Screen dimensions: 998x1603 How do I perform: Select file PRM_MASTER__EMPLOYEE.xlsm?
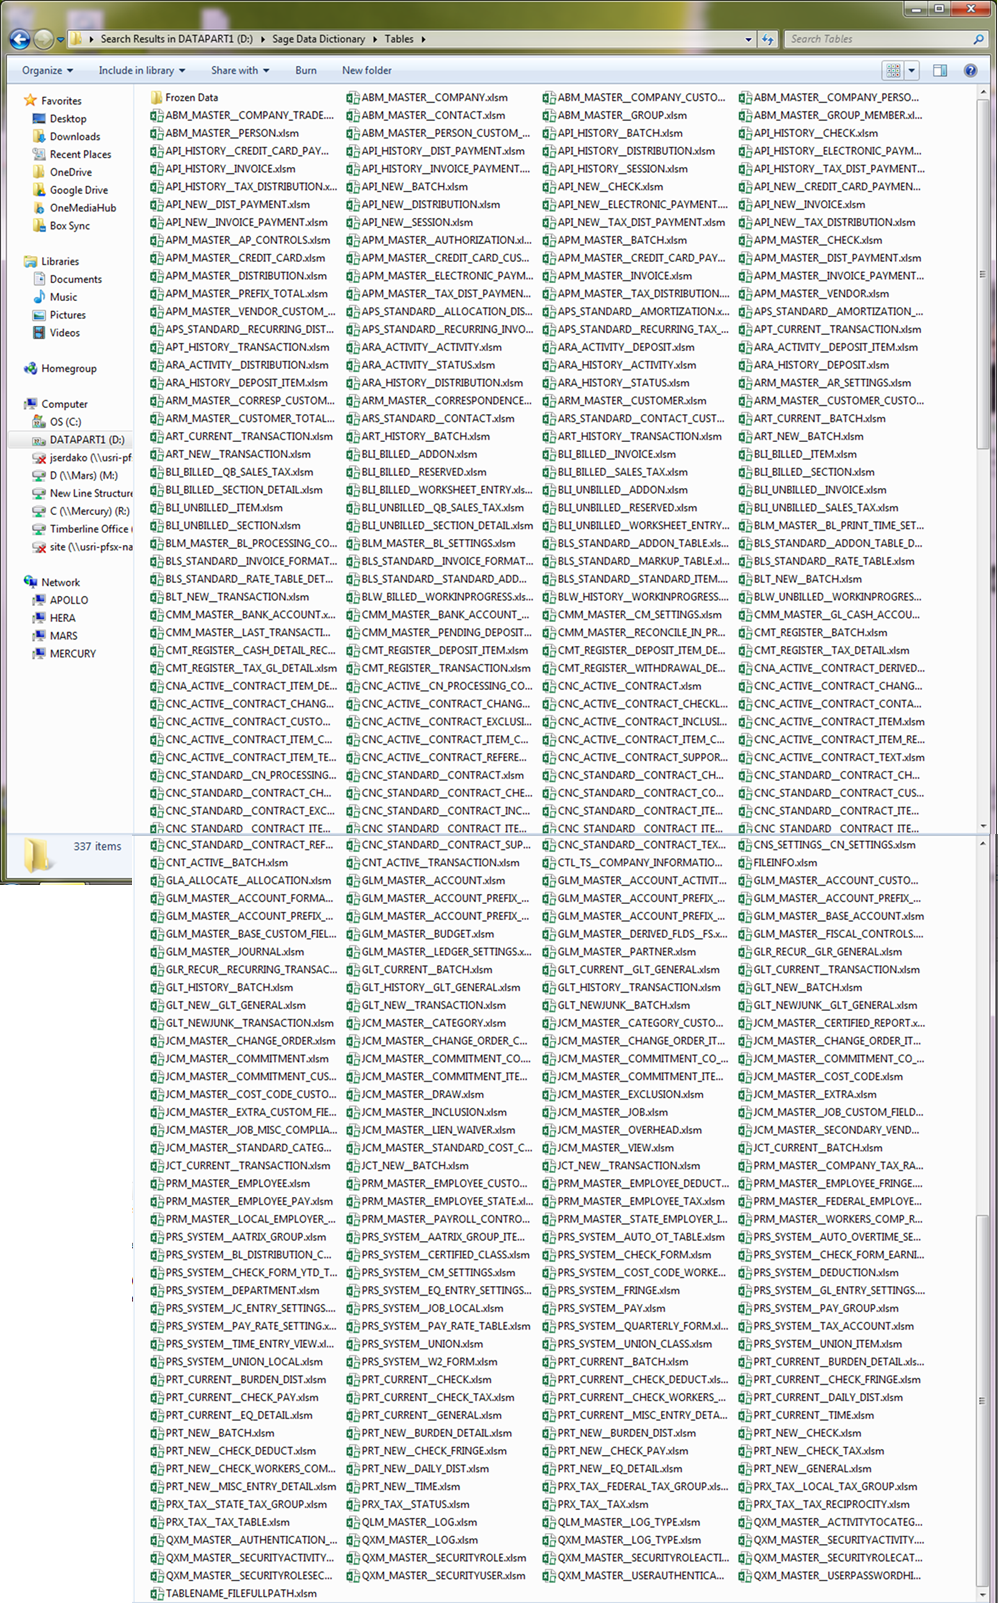[x=230, y=1183]
